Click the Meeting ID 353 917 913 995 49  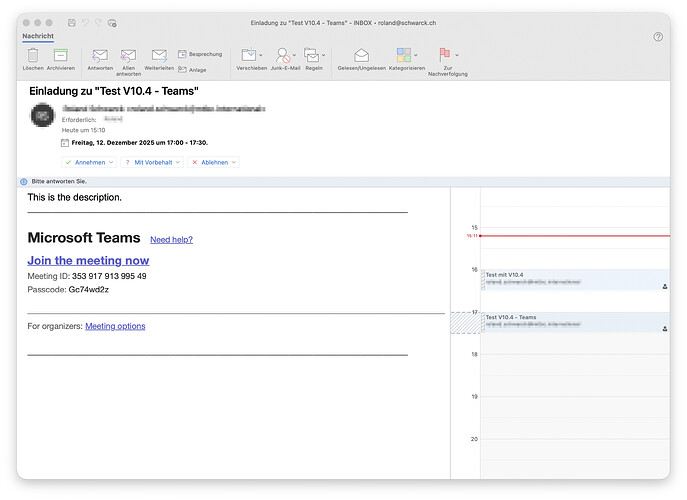pyautogui.click(x=87, y=276)
